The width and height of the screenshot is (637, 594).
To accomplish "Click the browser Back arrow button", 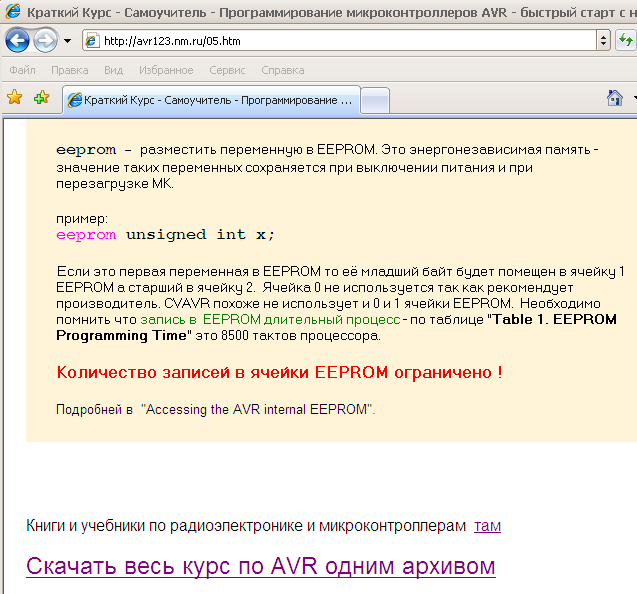I will 17,41.
